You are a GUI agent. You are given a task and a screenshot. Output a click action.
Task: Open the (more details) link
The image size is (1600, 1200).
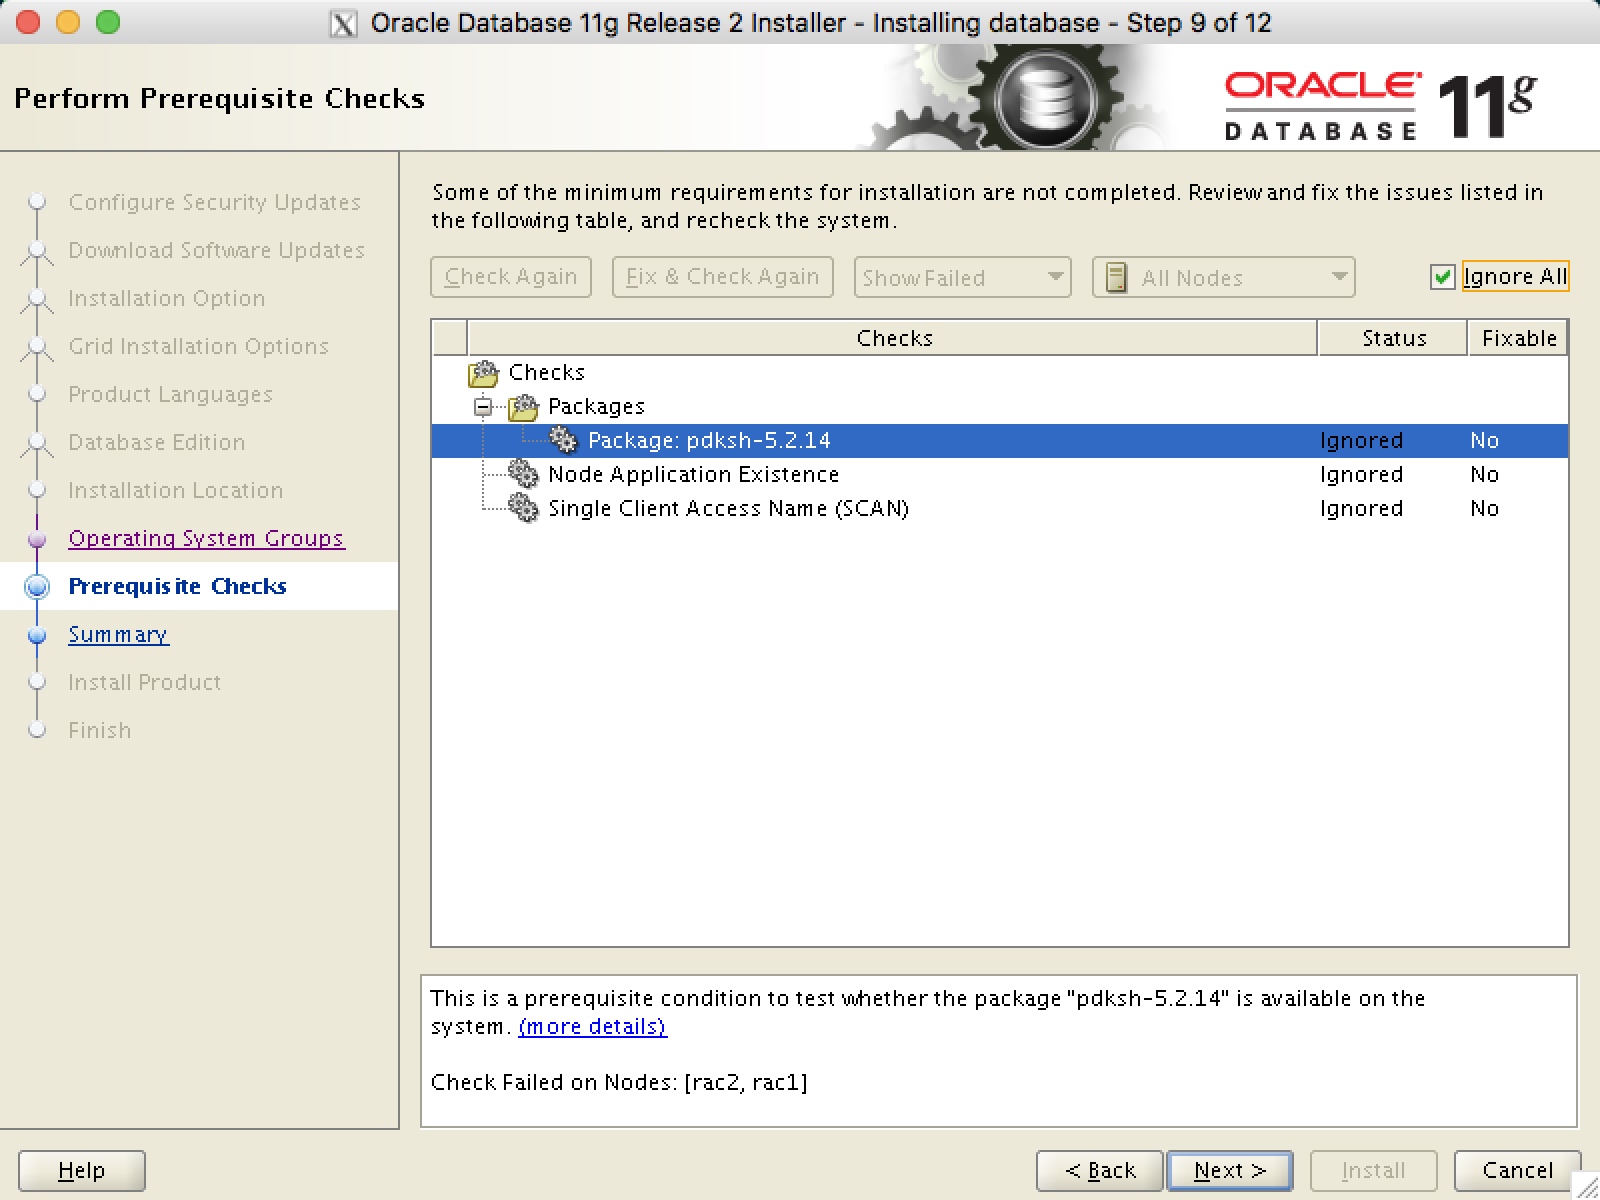(592, 1026)
